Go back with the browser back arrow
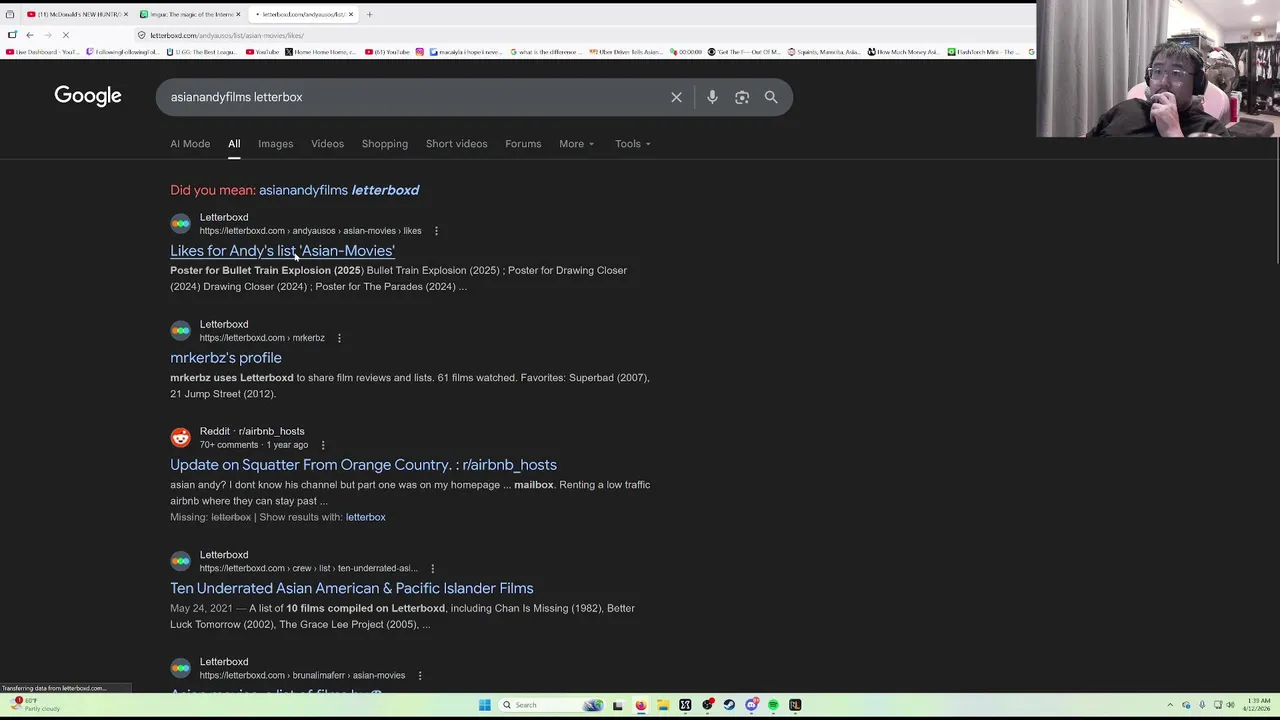 tap(30, 35)
